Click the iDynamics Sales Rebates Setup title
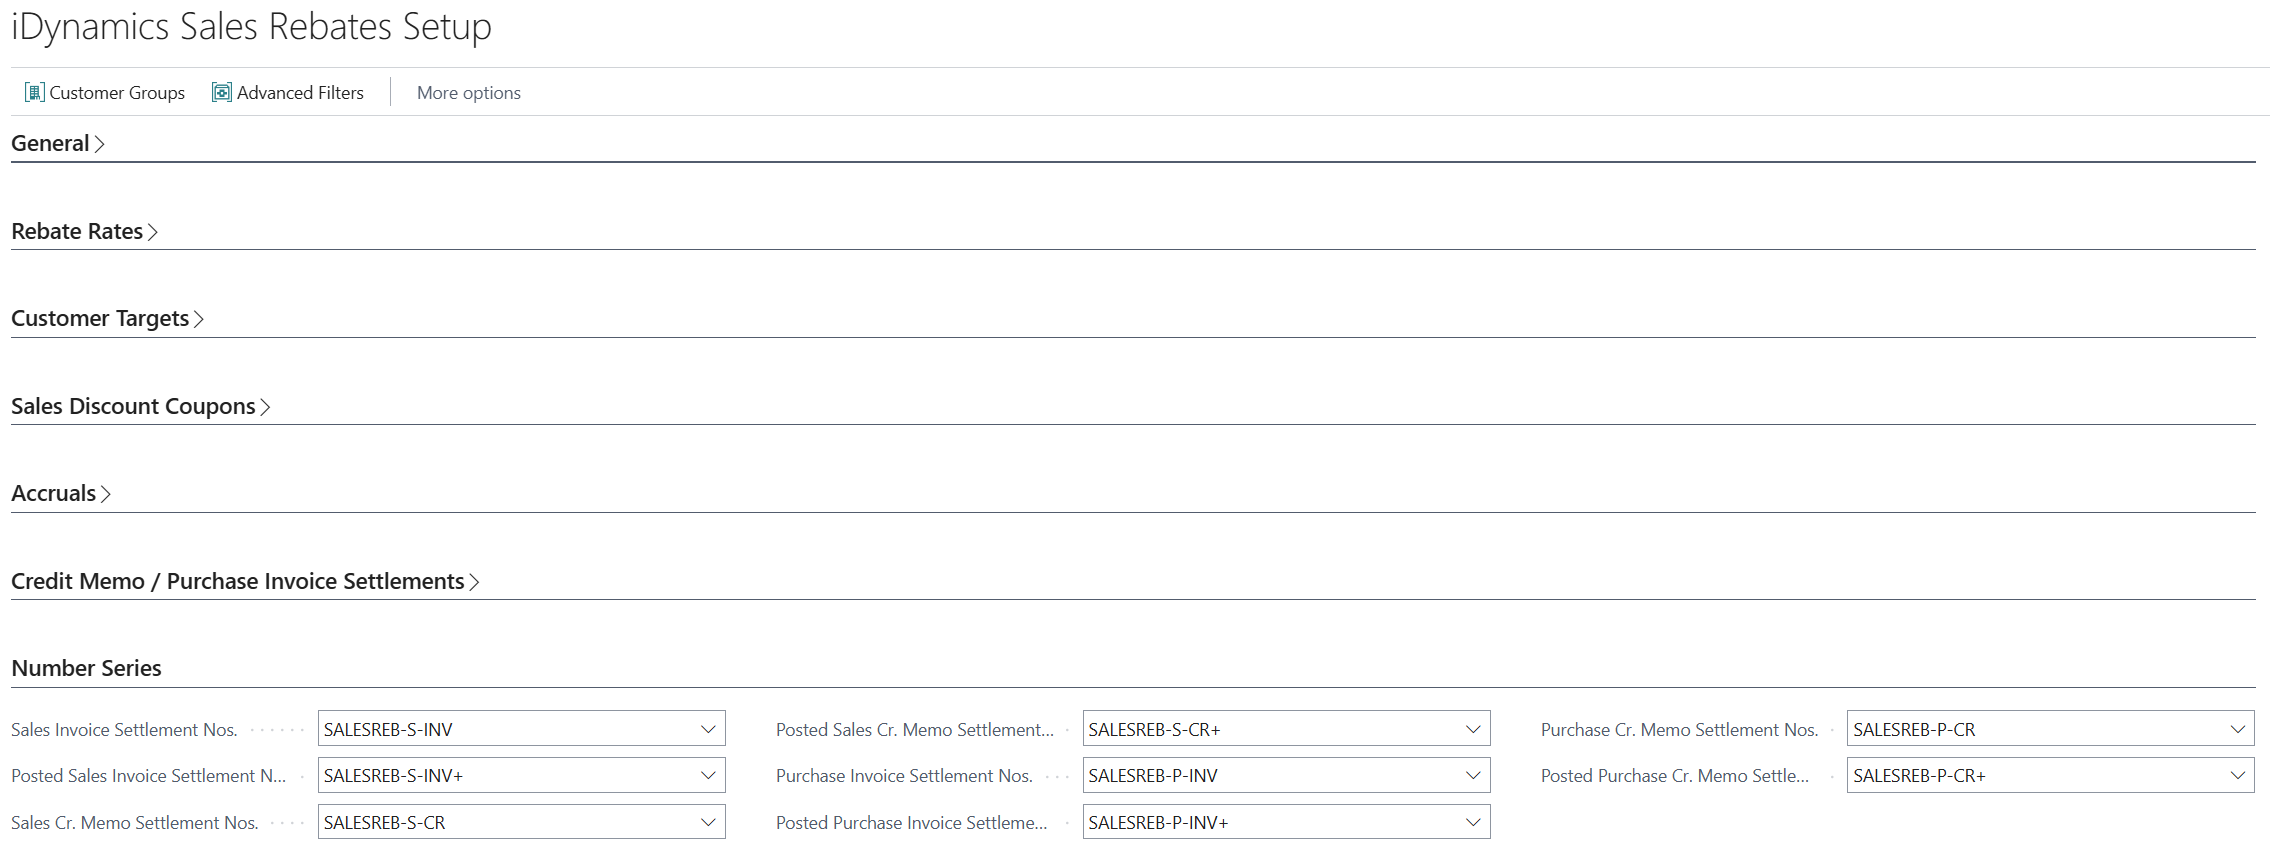 point(251,27)
